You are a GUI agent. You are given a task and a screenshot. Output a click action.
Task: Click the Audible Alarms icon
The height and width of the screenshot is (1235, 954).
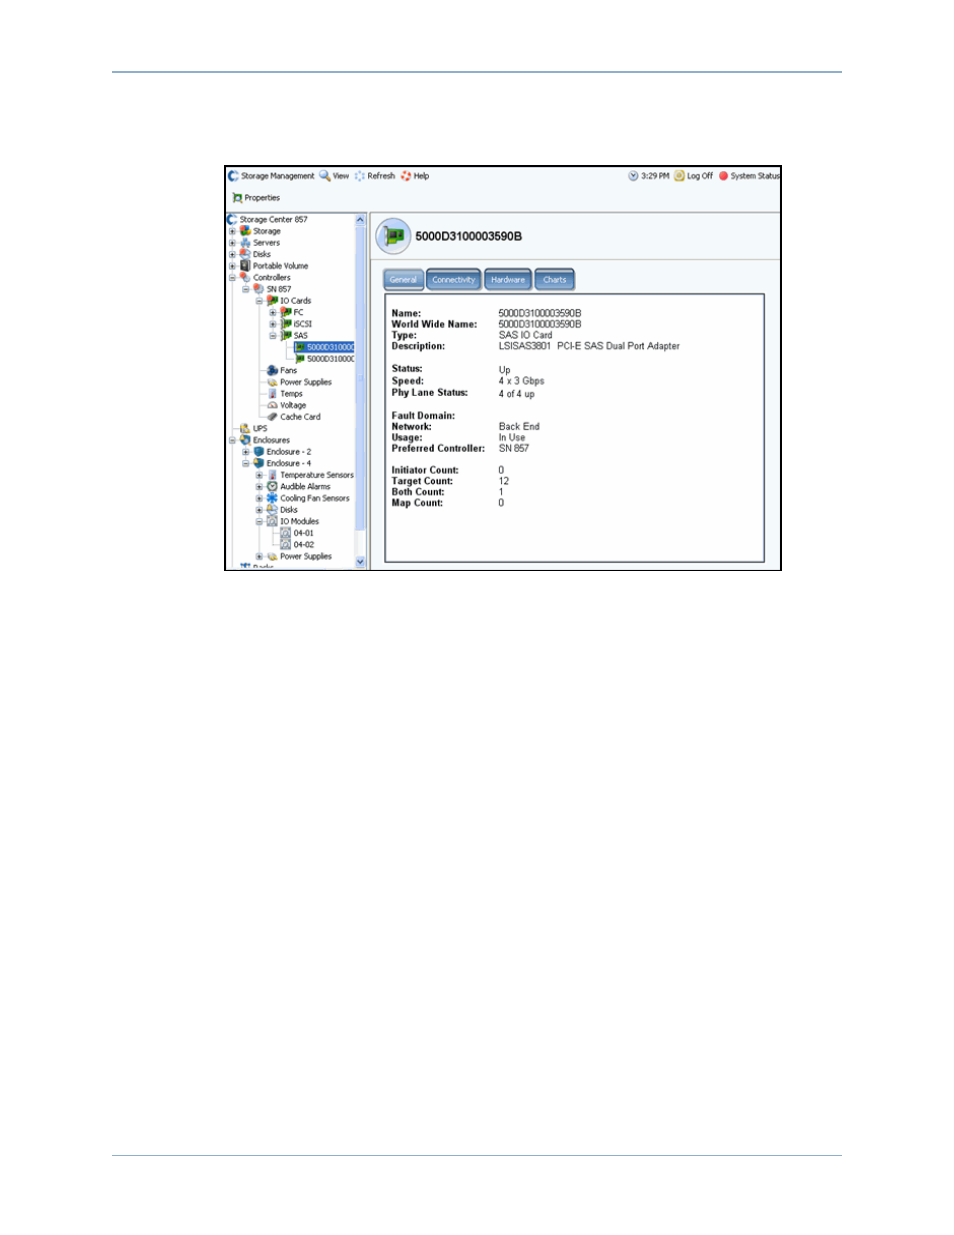point(272,487)
